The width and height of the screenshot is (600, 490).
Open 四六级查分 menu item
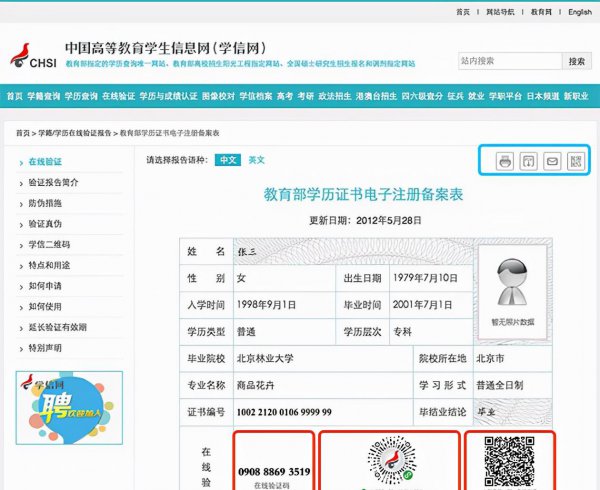coord(422,96)
